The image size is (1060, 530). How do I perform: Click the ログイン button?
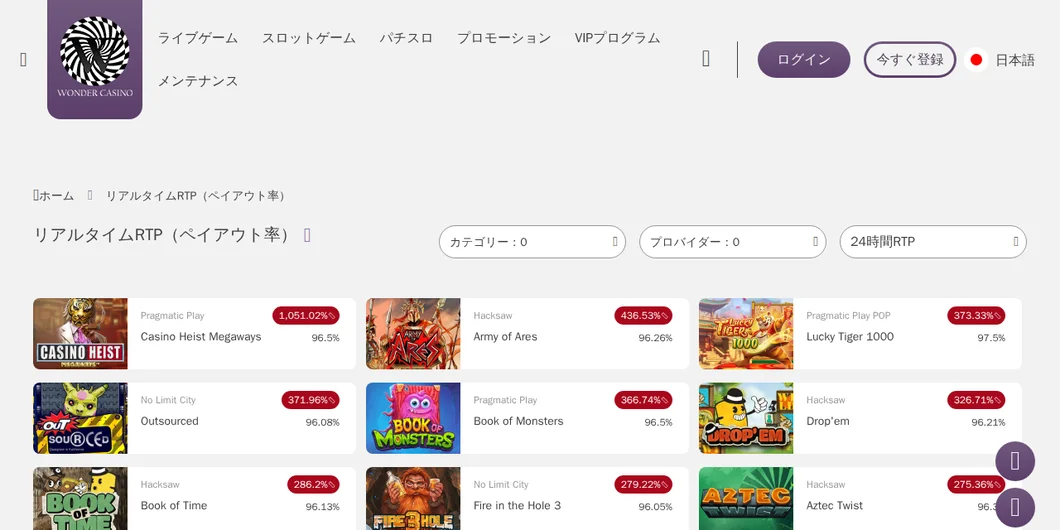click(x=804, y=59)
